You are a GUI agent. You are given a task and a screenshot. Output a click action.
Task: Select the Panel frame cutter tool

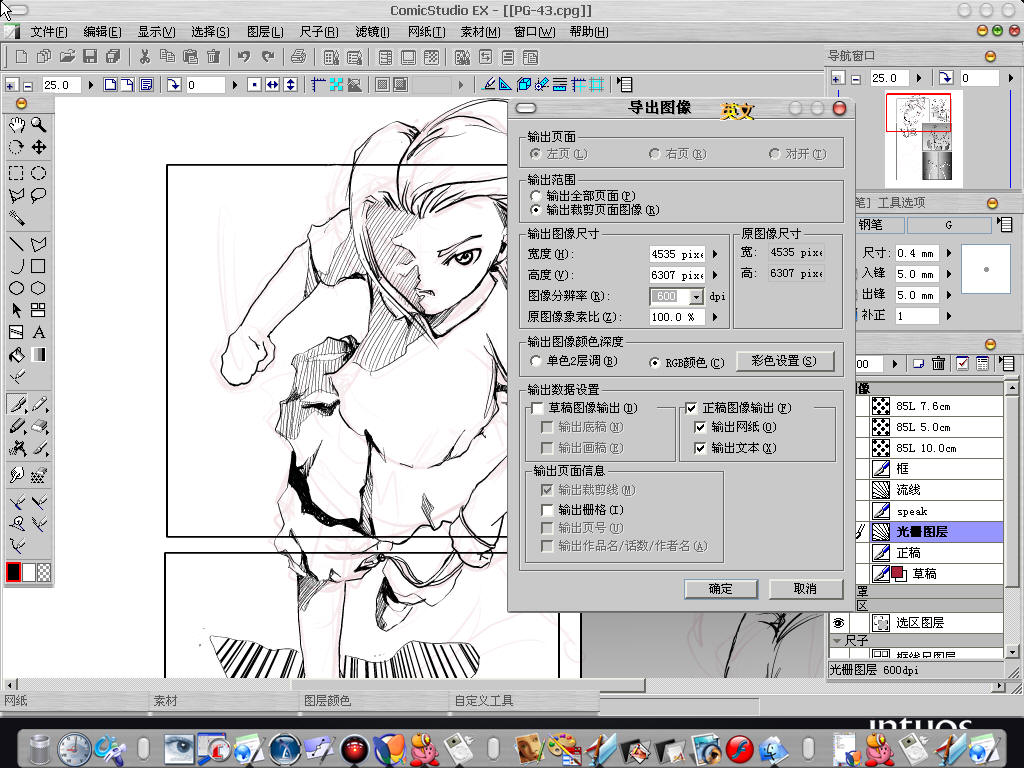pos(16,332)
